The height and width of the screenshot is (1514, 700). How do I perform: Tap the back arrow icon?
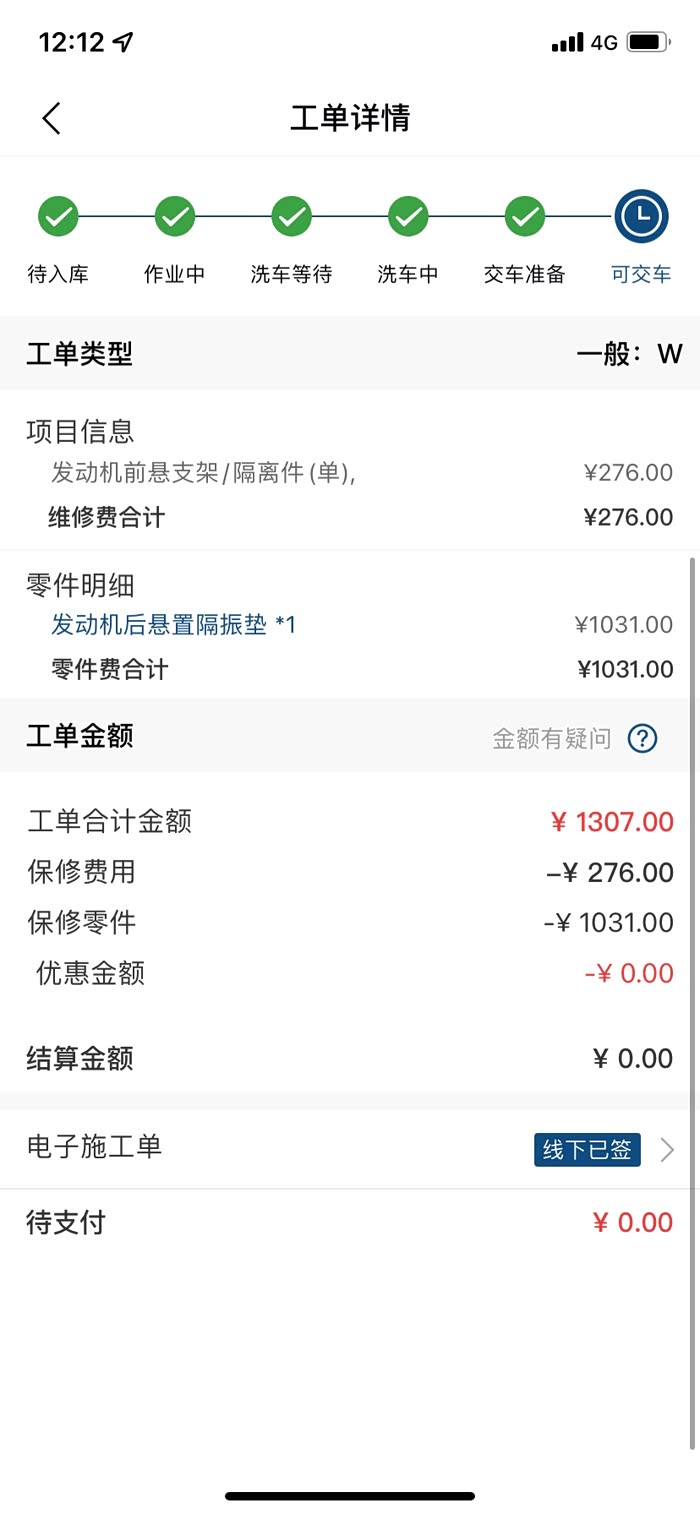[52, 118]
